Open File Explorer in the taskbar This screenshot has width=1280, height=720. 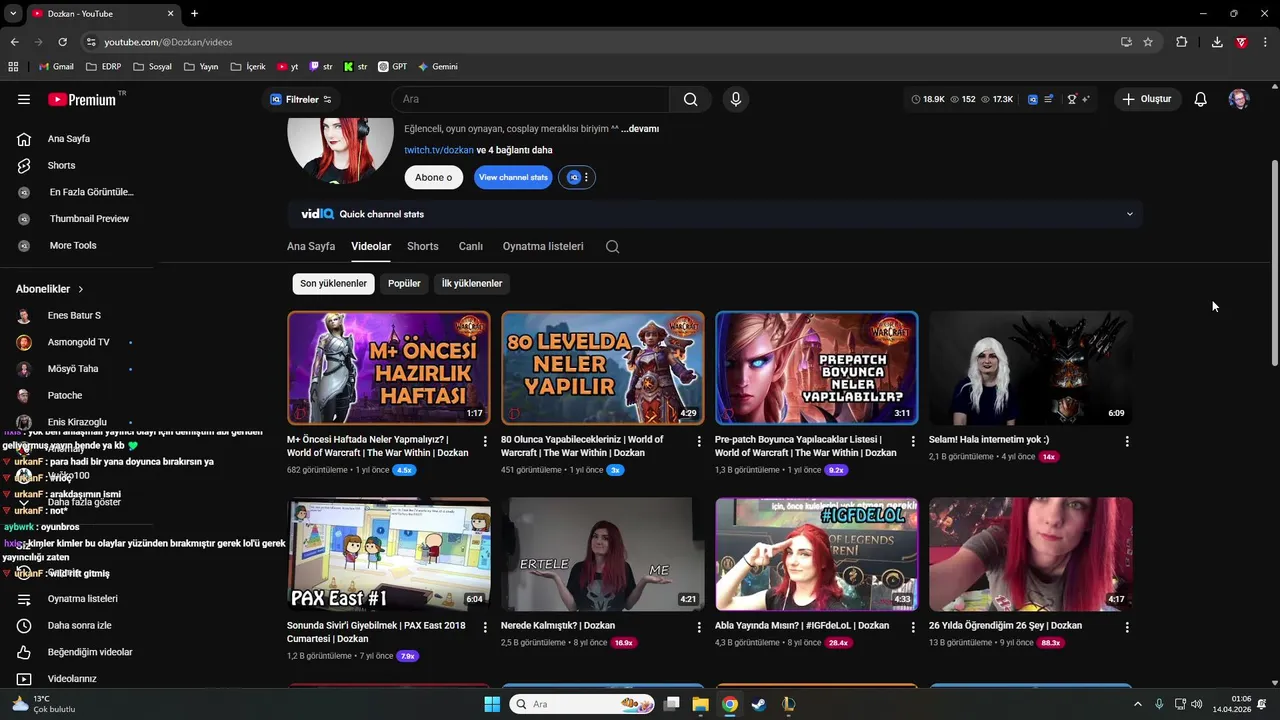701,704
